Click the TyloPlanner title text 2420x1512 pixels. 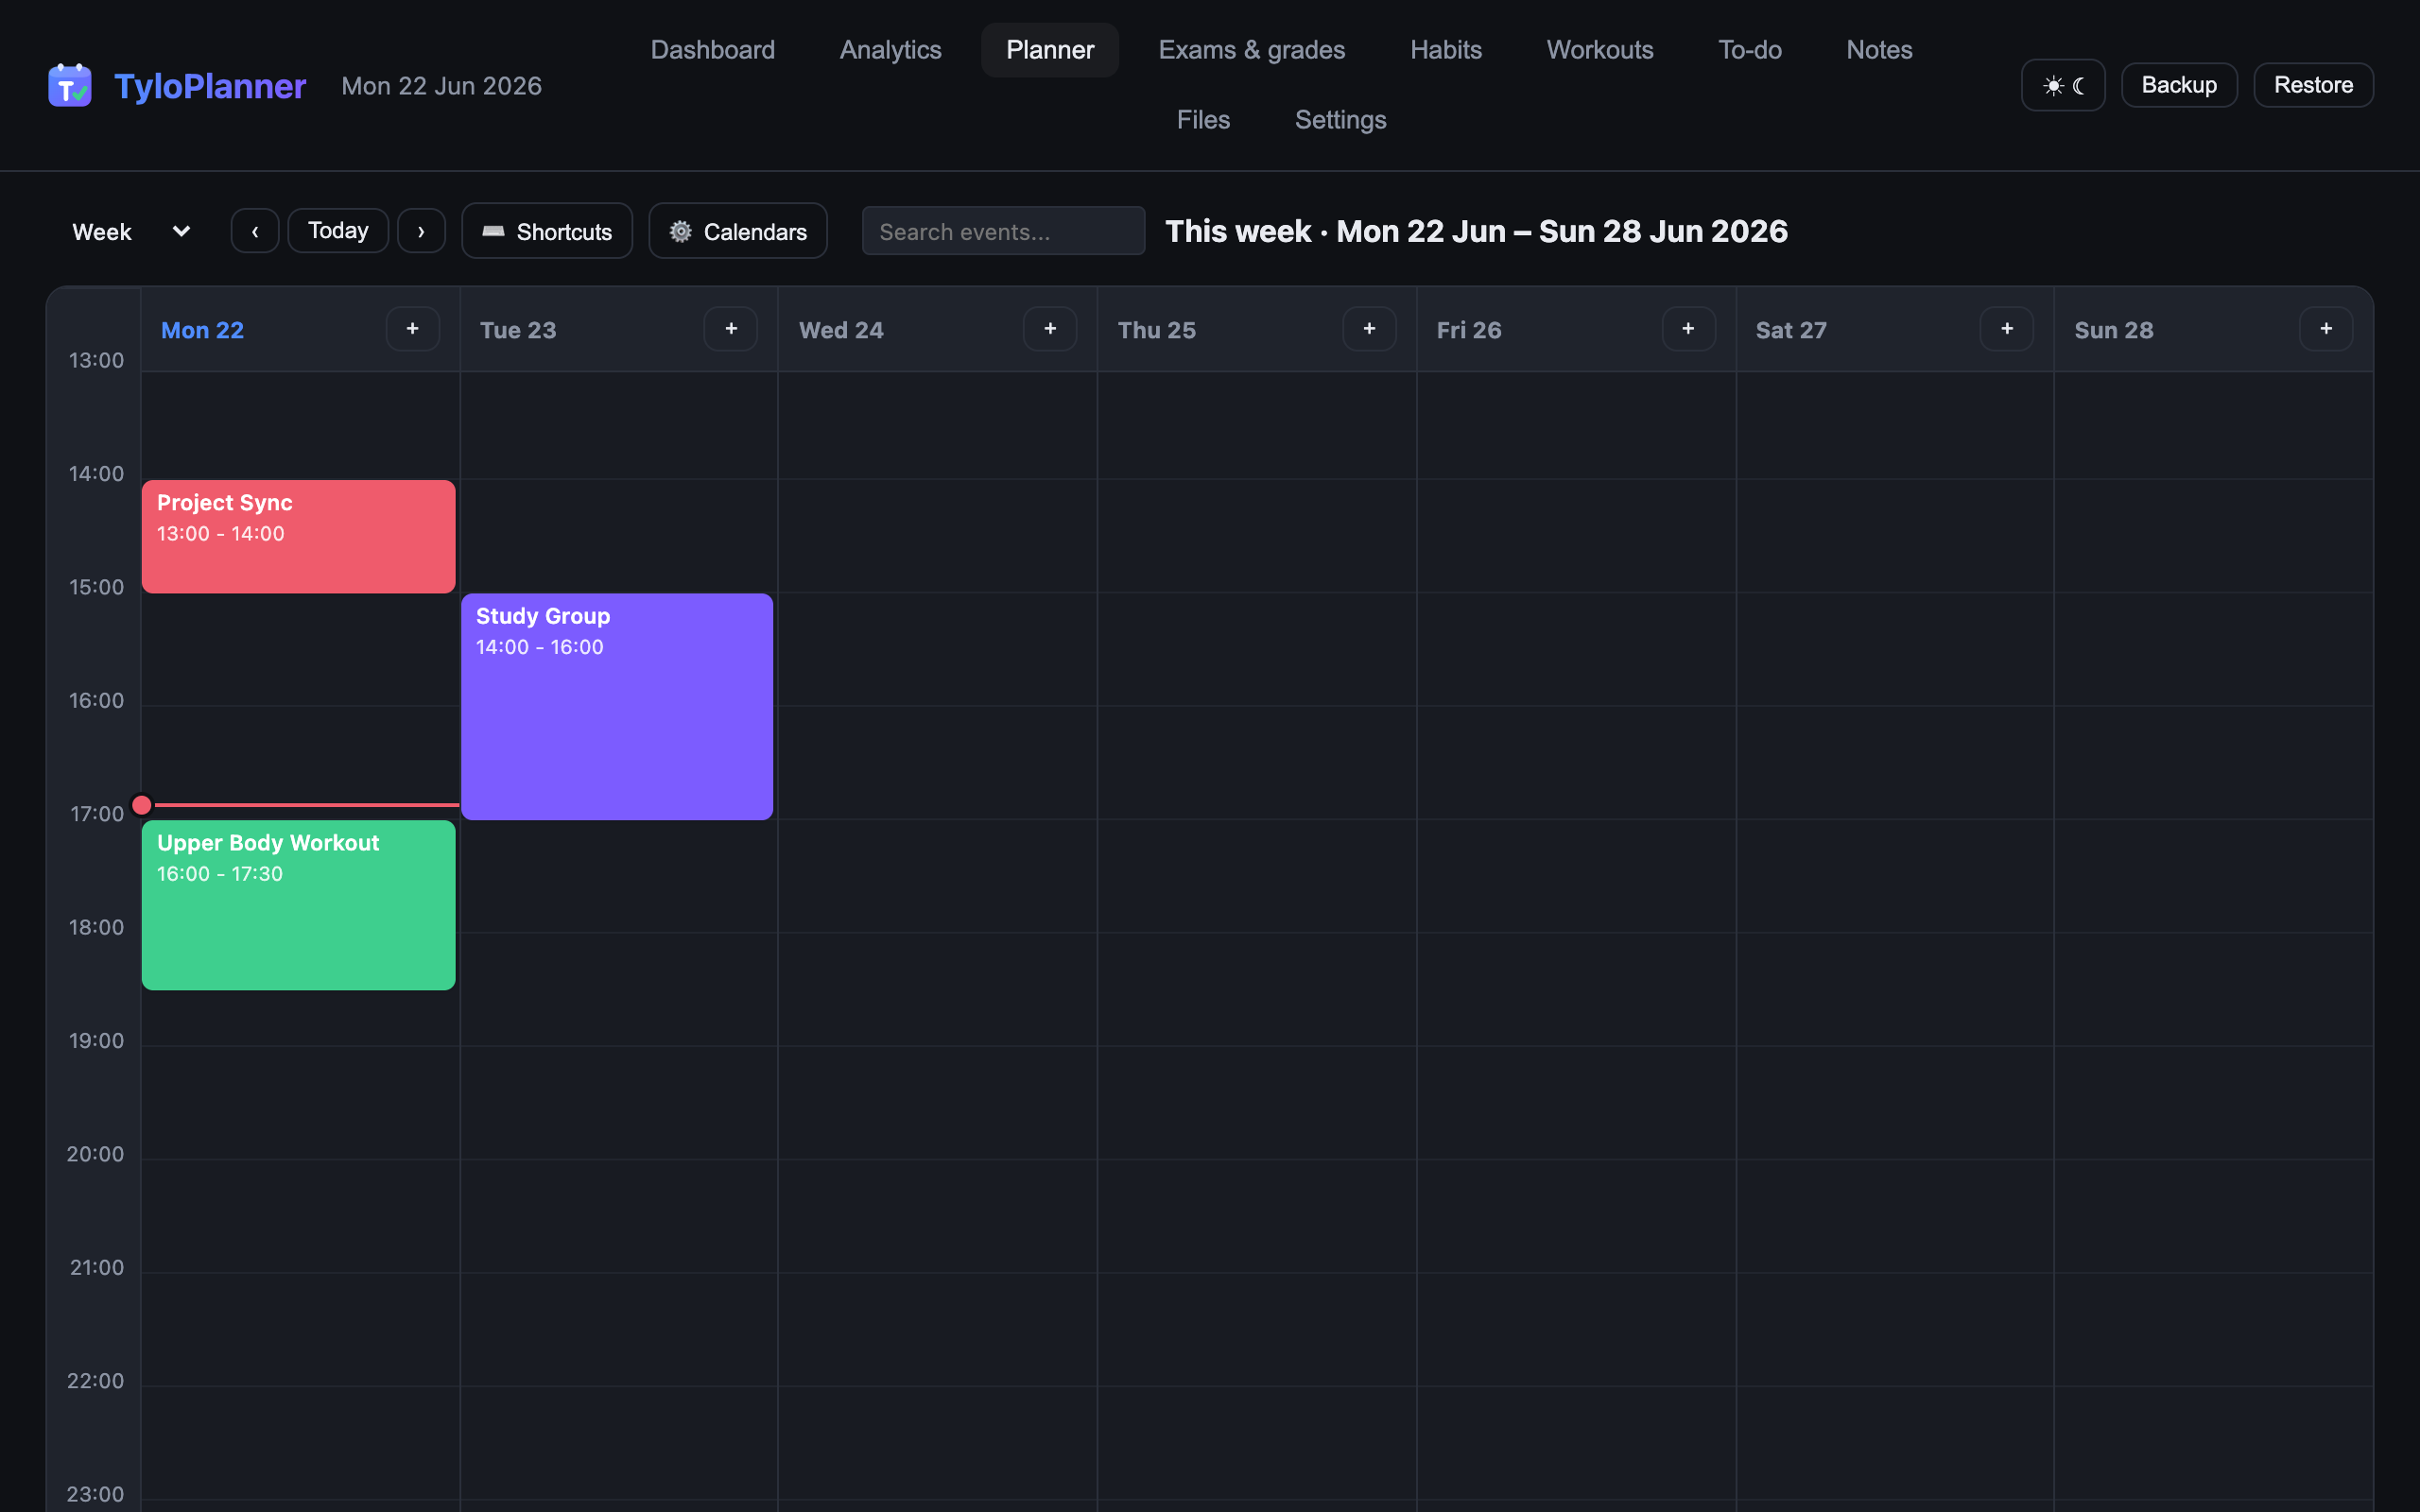210,86
